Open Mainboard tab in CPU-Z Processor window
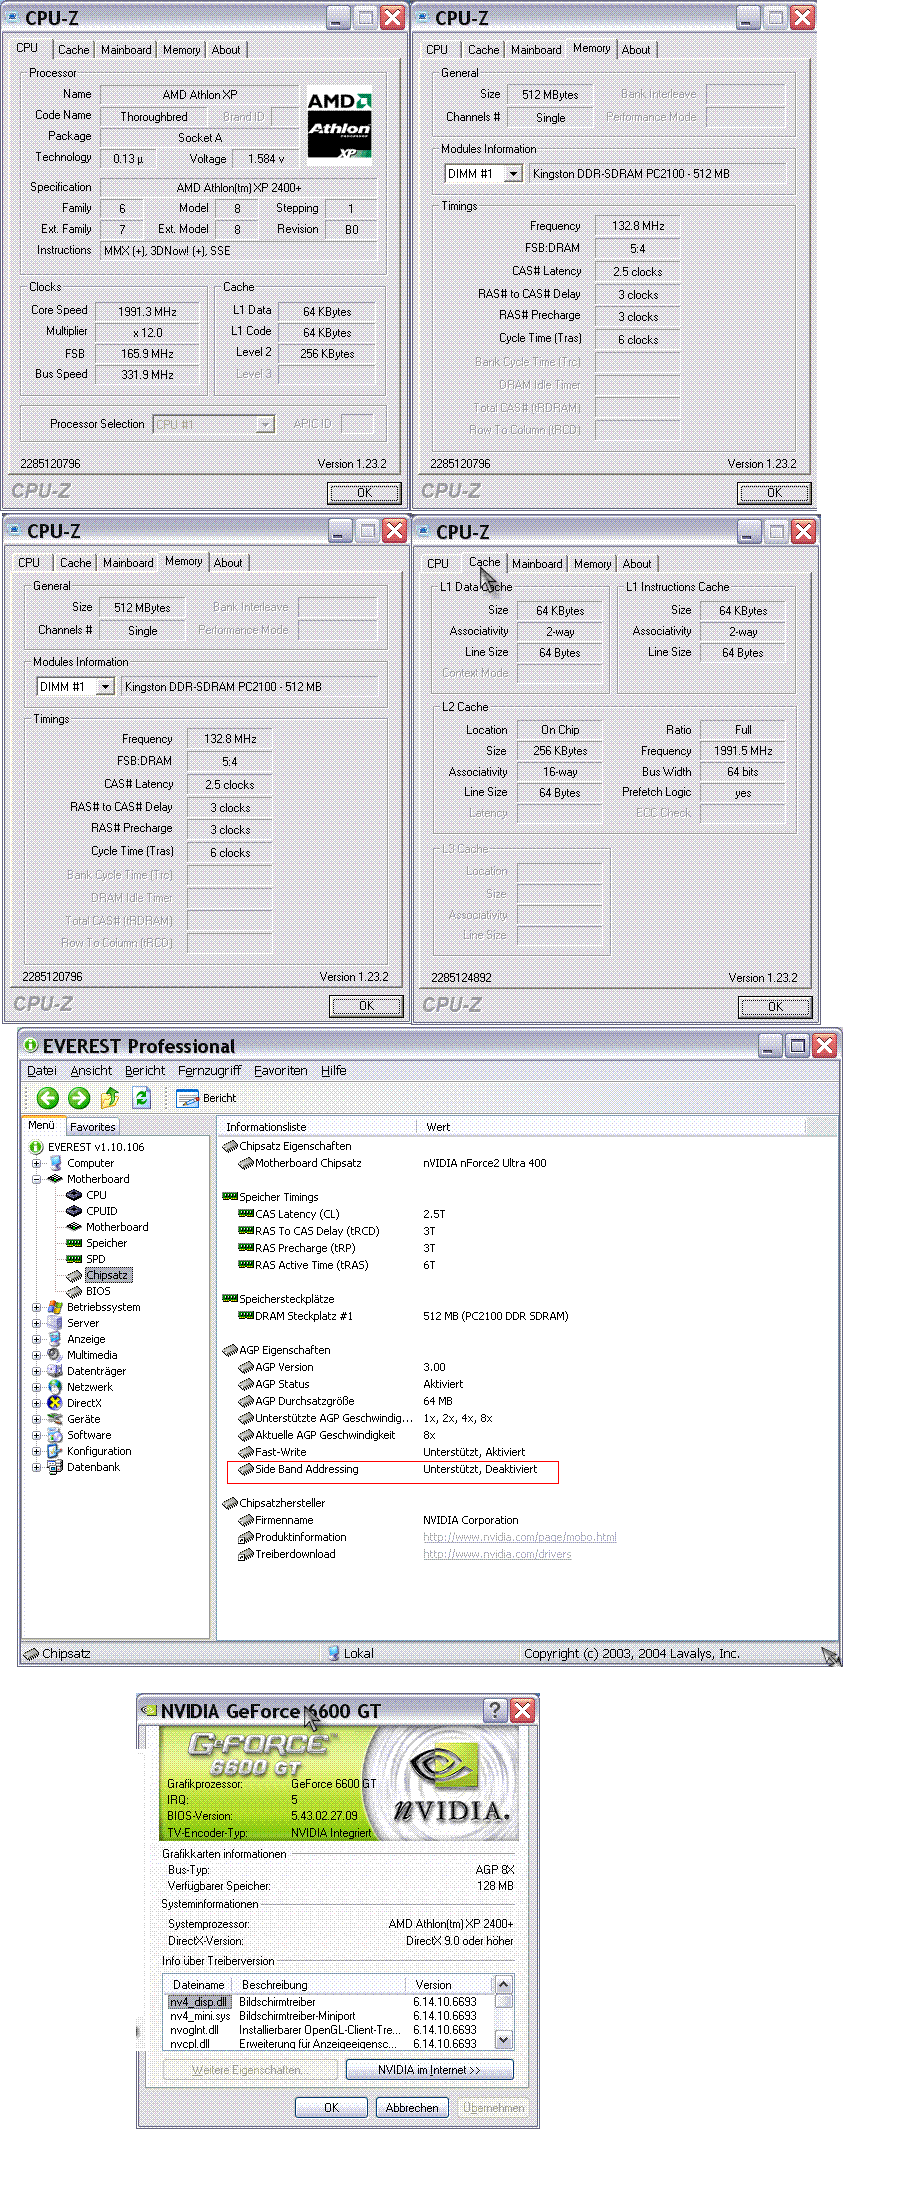Image resolution: width=902 pixels, height=2200 pixels. click(126, 50)
